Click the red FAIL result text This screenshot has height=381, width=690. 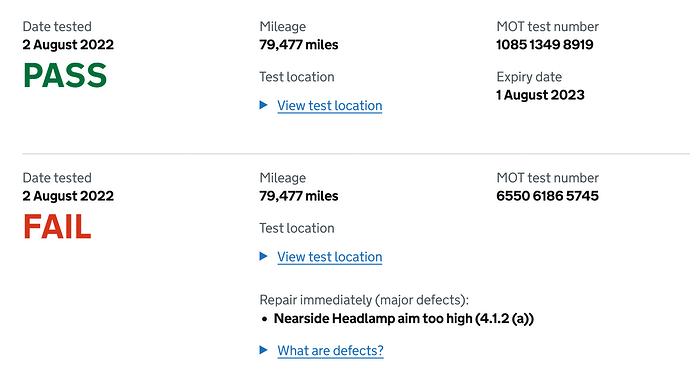pos(57,227)
